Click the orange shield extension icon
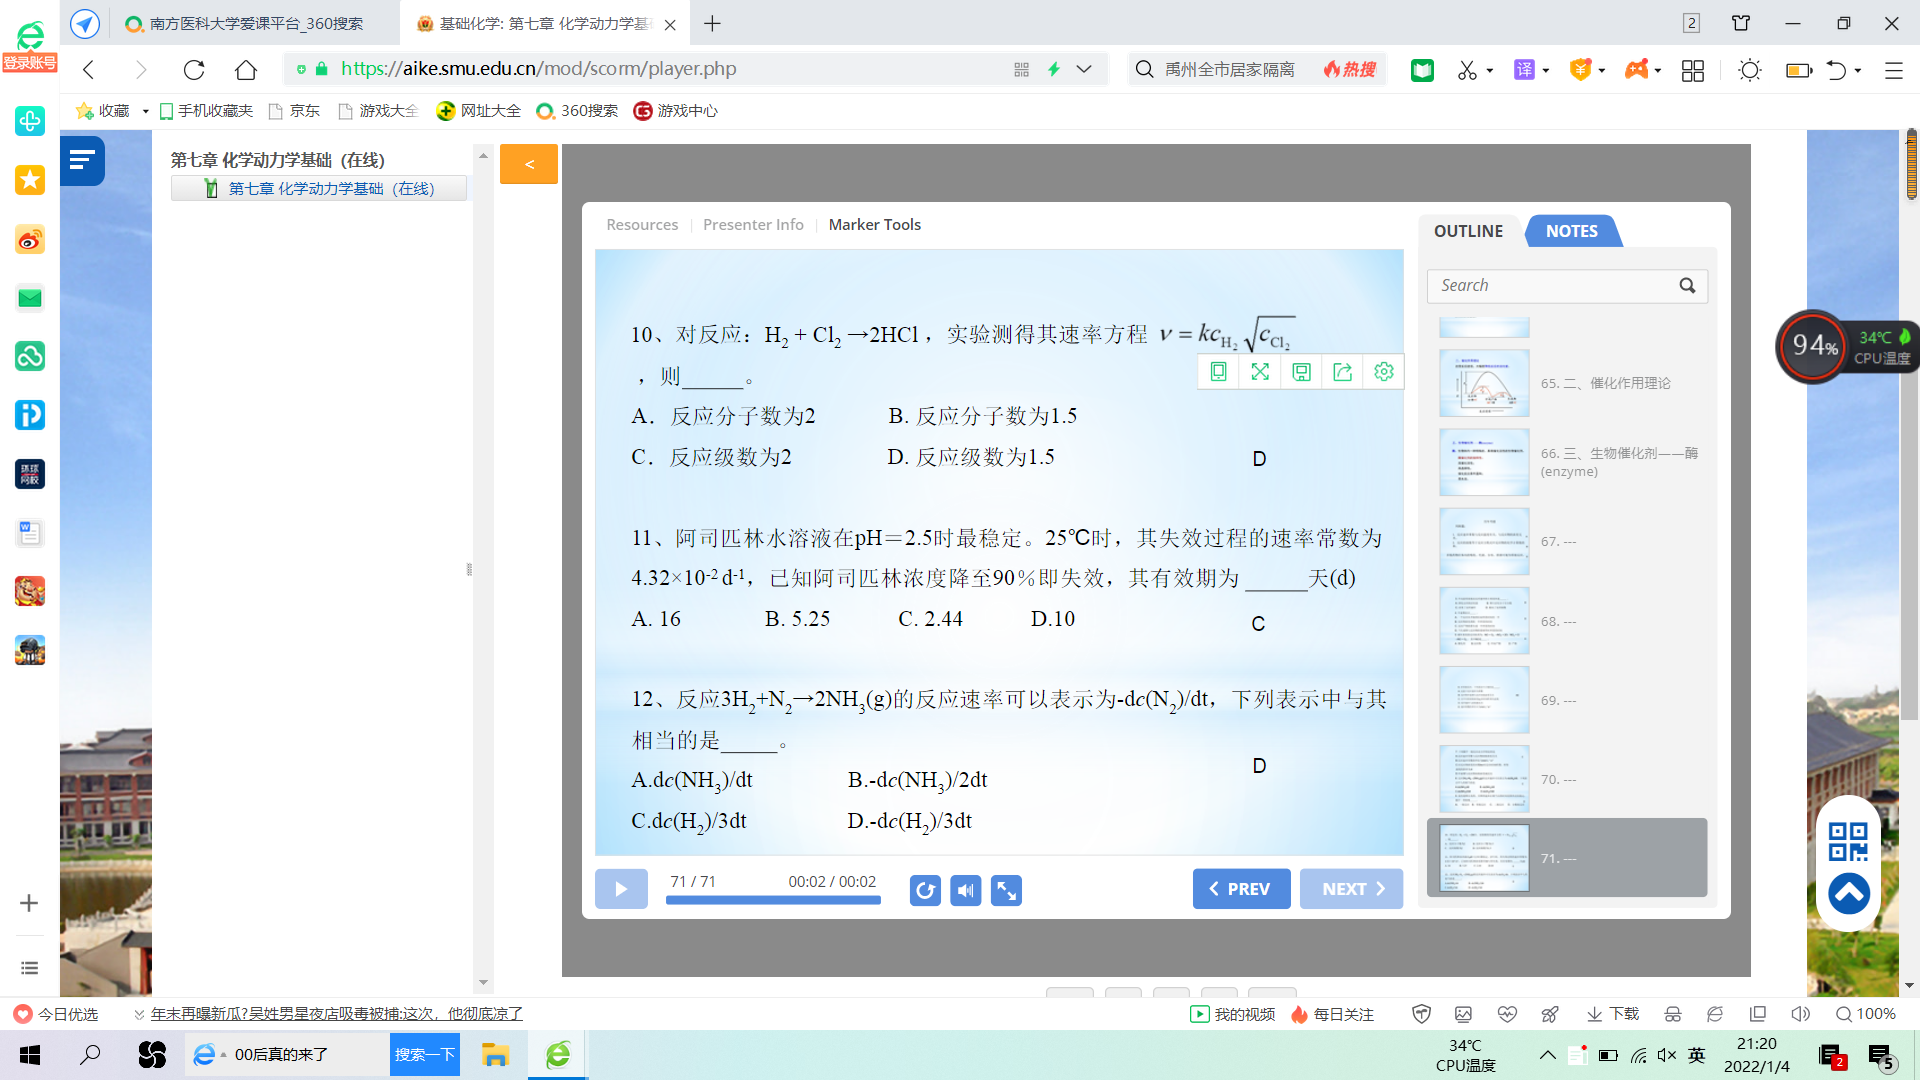Viewport: 1920px width, 1080px height. [x=1580, y=69]
